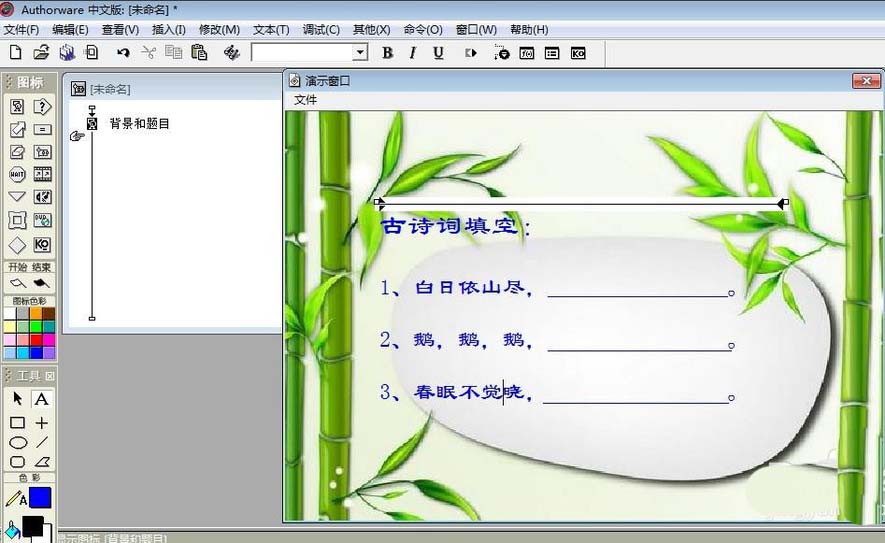Select the DVD icon in palette
The width and height of the screenshot is (885, 543).
[42, 220]
